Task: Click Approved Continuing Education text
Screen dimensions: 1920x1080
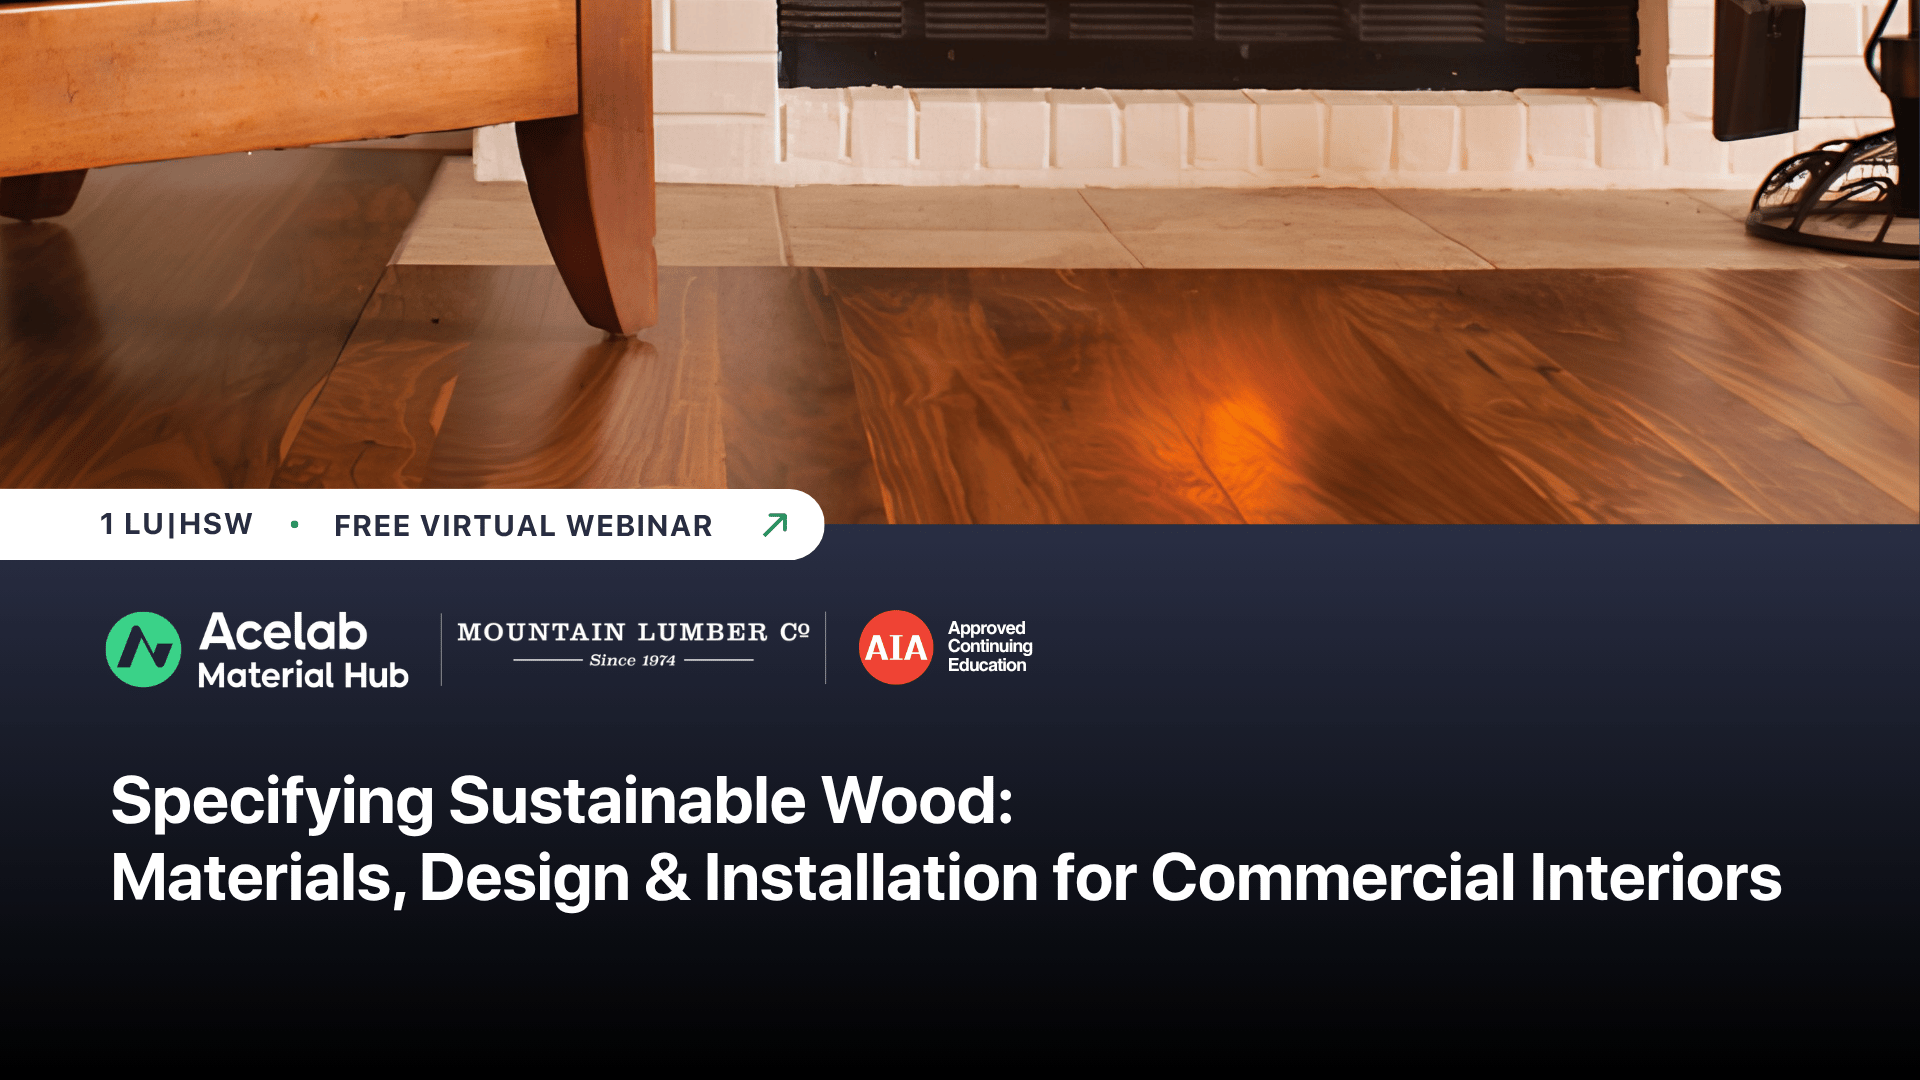Action: coord(990,646)
